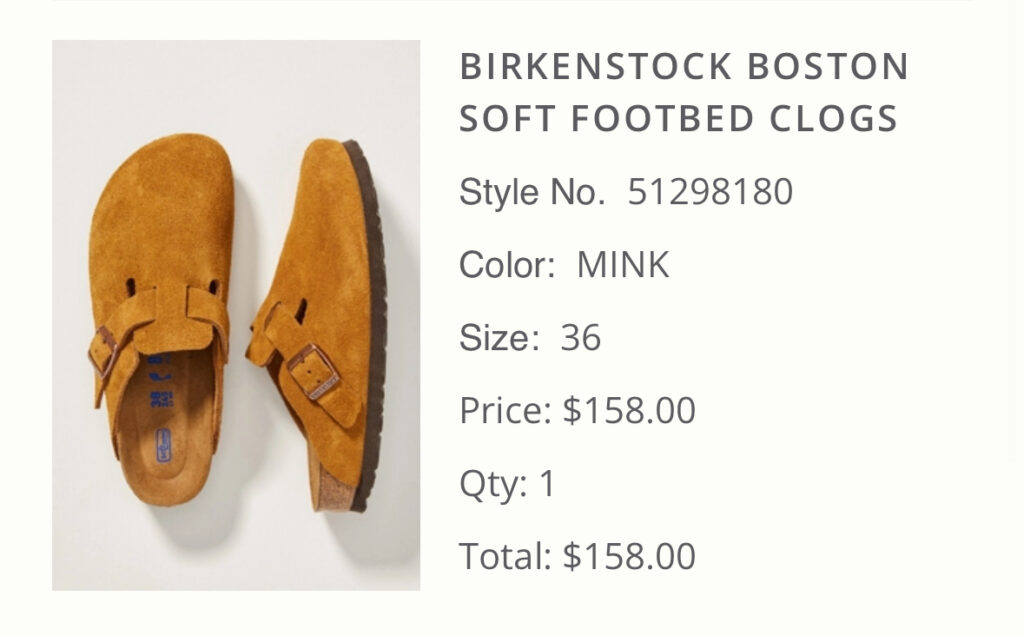Click the Total label

505,556
